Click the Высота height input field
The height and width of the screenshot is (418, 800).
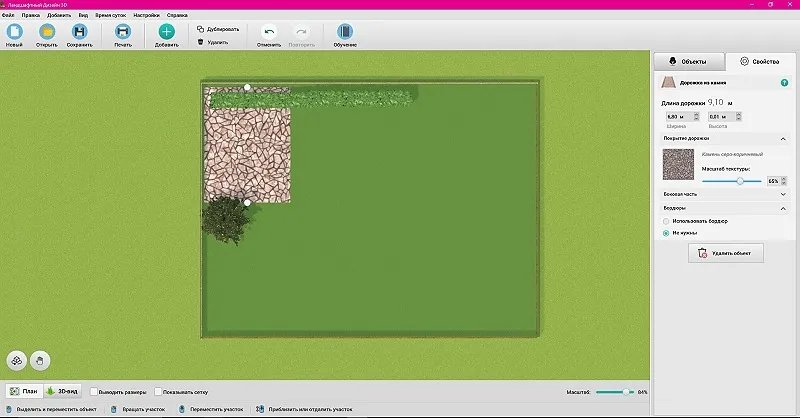[x=721, y=117]
